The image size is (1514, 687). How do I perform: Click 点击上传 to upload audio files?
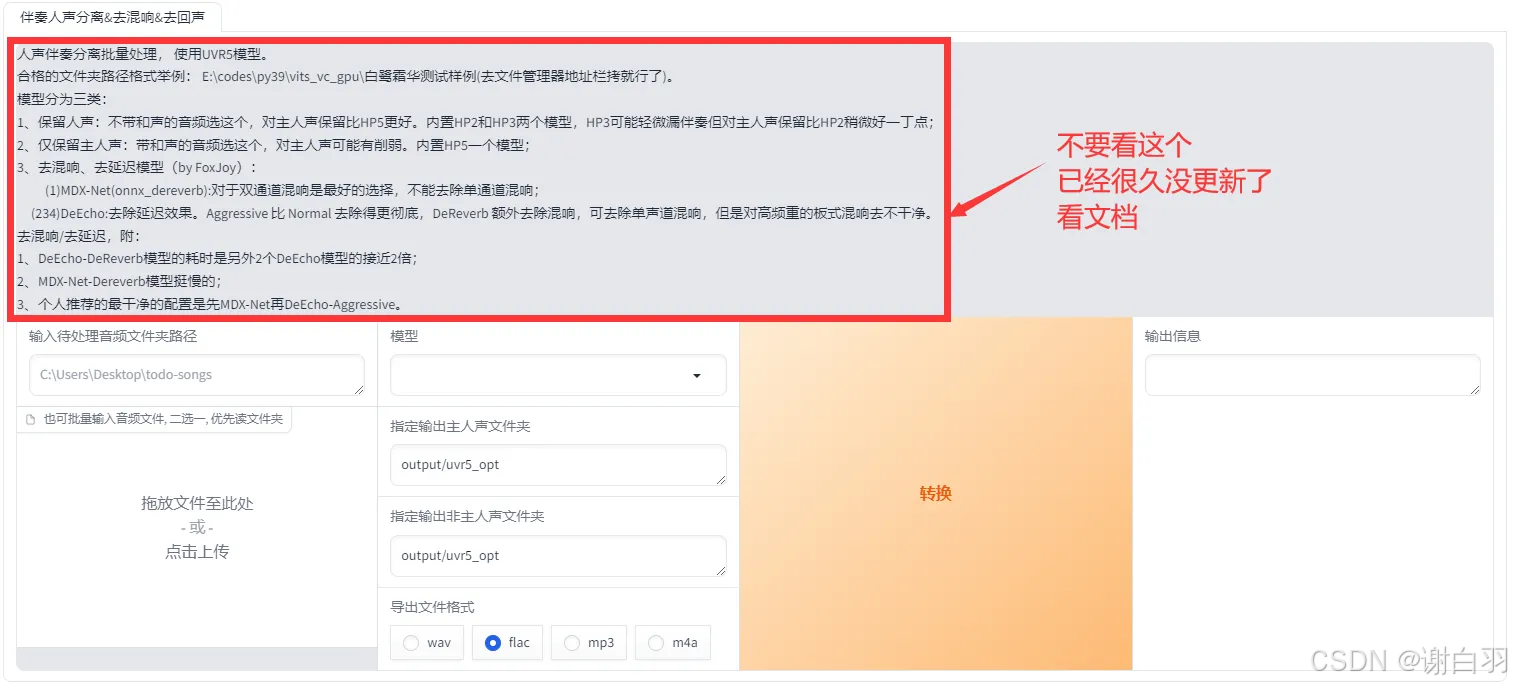[x=197, y=552]
